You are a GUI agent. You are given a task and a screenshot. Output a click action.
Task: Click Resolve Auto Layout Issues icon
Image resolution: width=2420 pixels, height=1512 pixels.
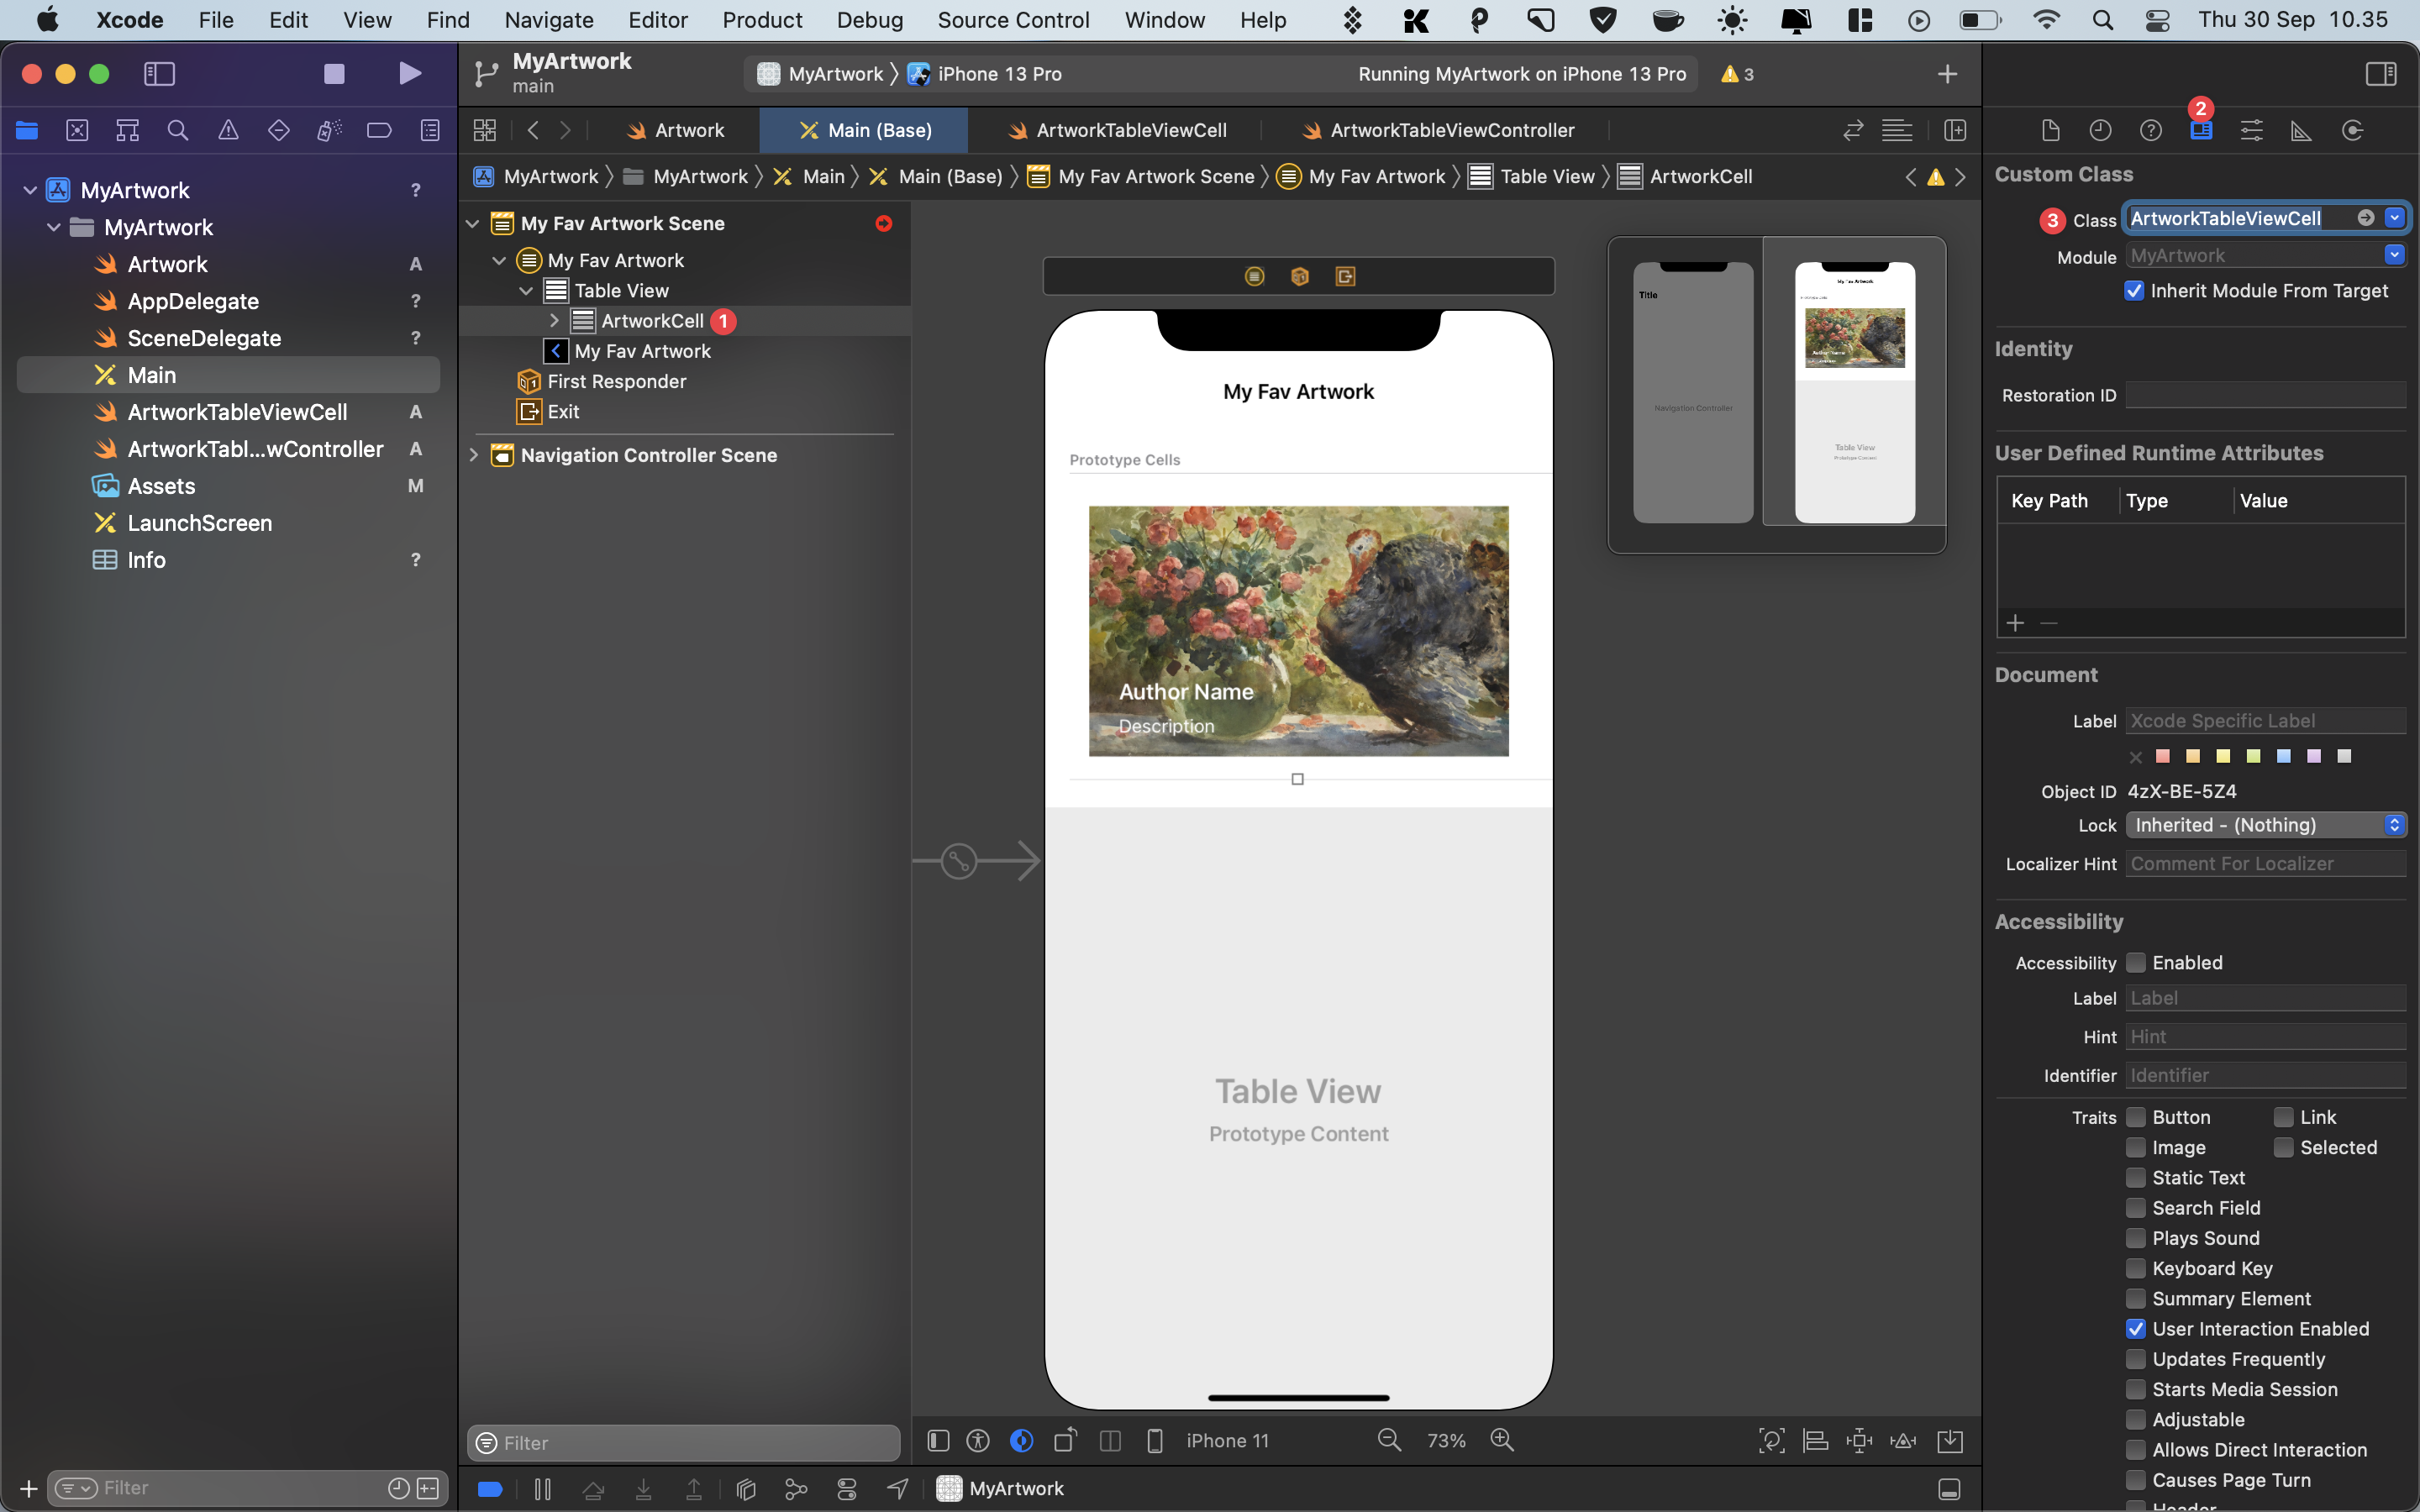pos(1903,1440)
